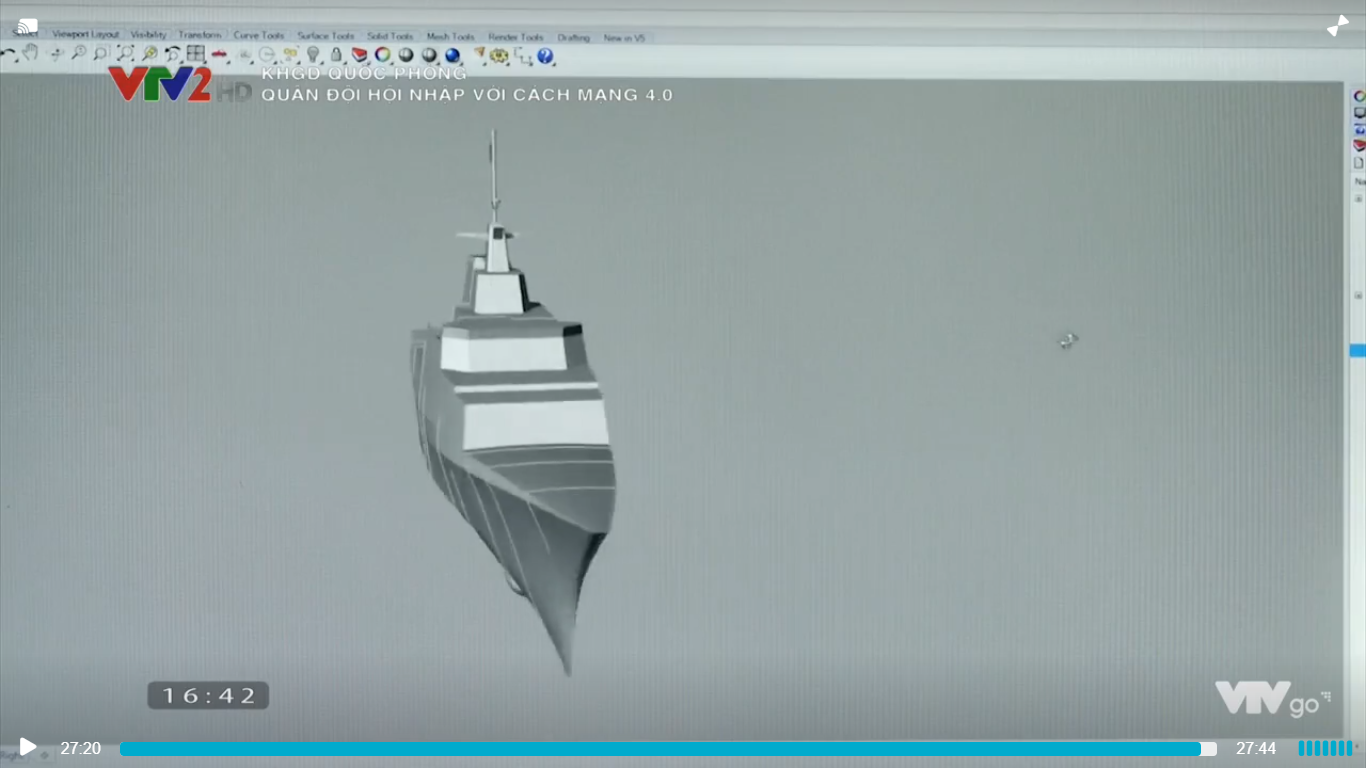
Task: Switch to the Viewport Layout tab
Action: pyautogui.click(x=85, y=35)
